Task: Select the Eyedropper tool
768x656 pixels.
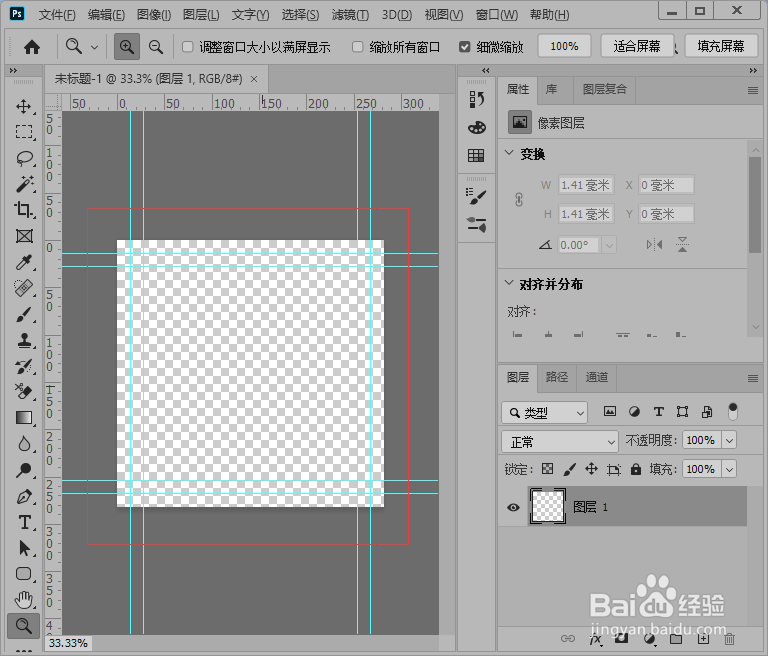Action: (x=24, y=262)
